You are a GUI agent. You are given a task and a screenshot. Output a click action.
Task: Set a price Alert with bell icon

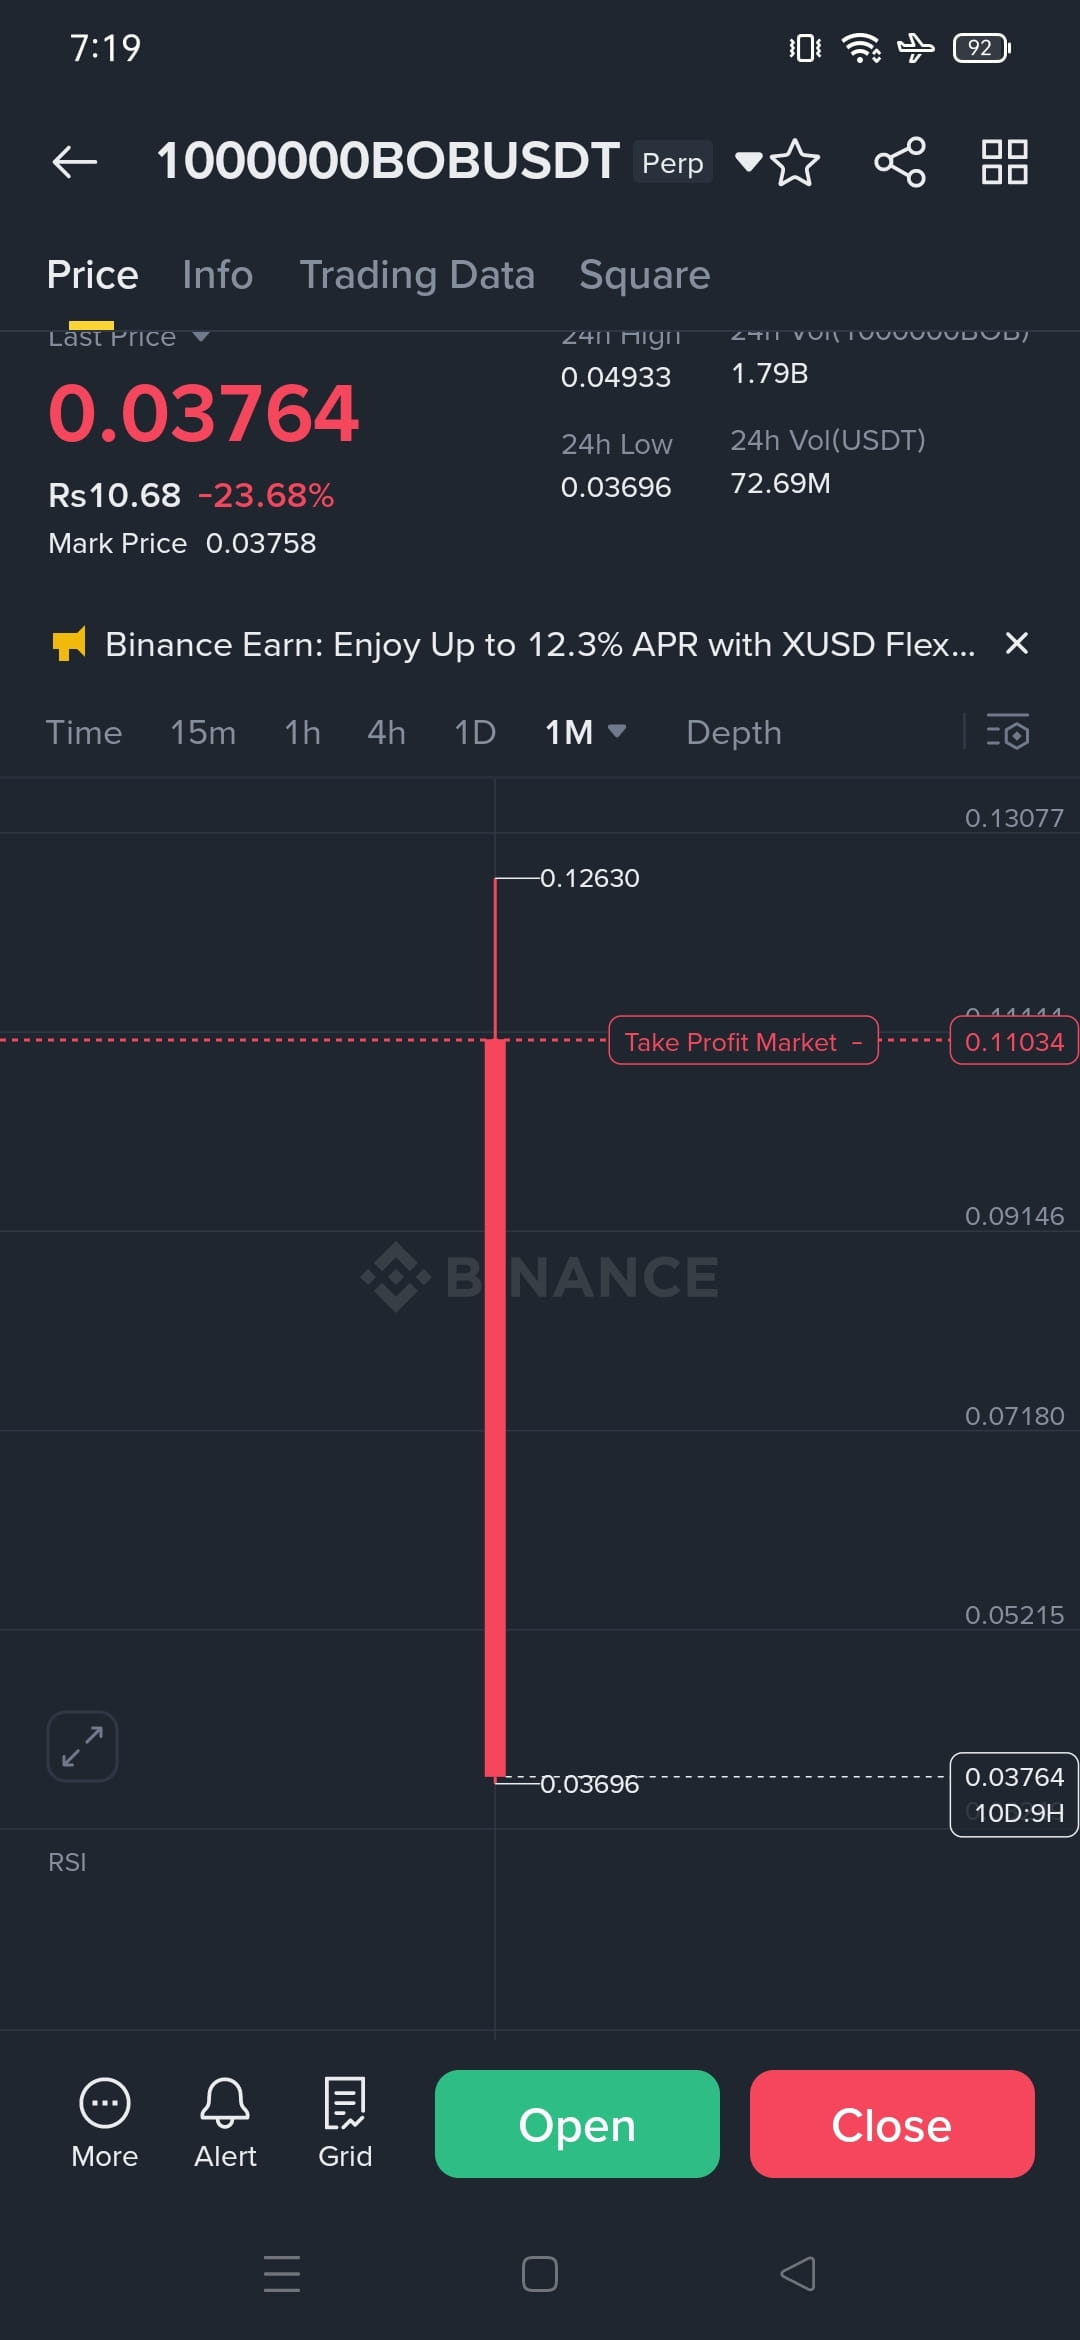(x=225, y=2122)
